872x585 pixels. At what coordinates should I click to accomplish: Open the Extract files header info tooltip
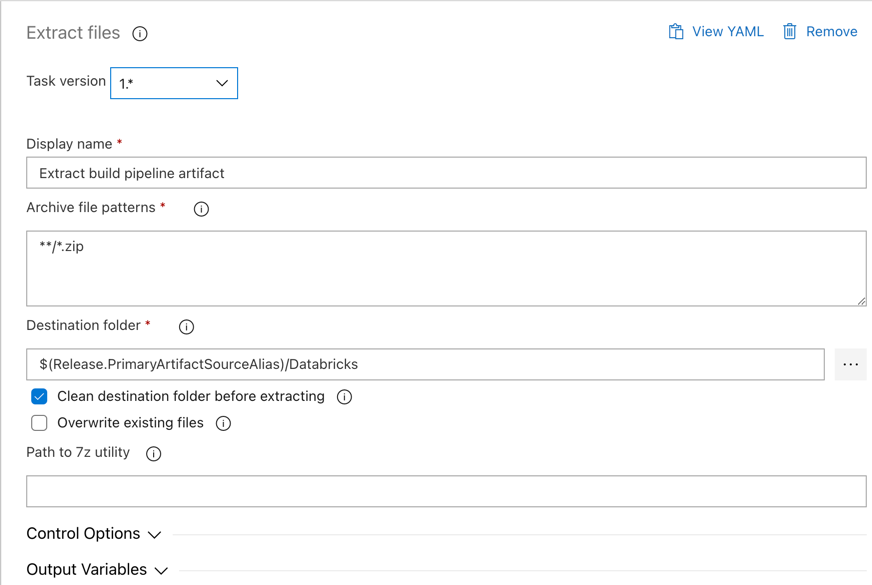pos(140,33)
